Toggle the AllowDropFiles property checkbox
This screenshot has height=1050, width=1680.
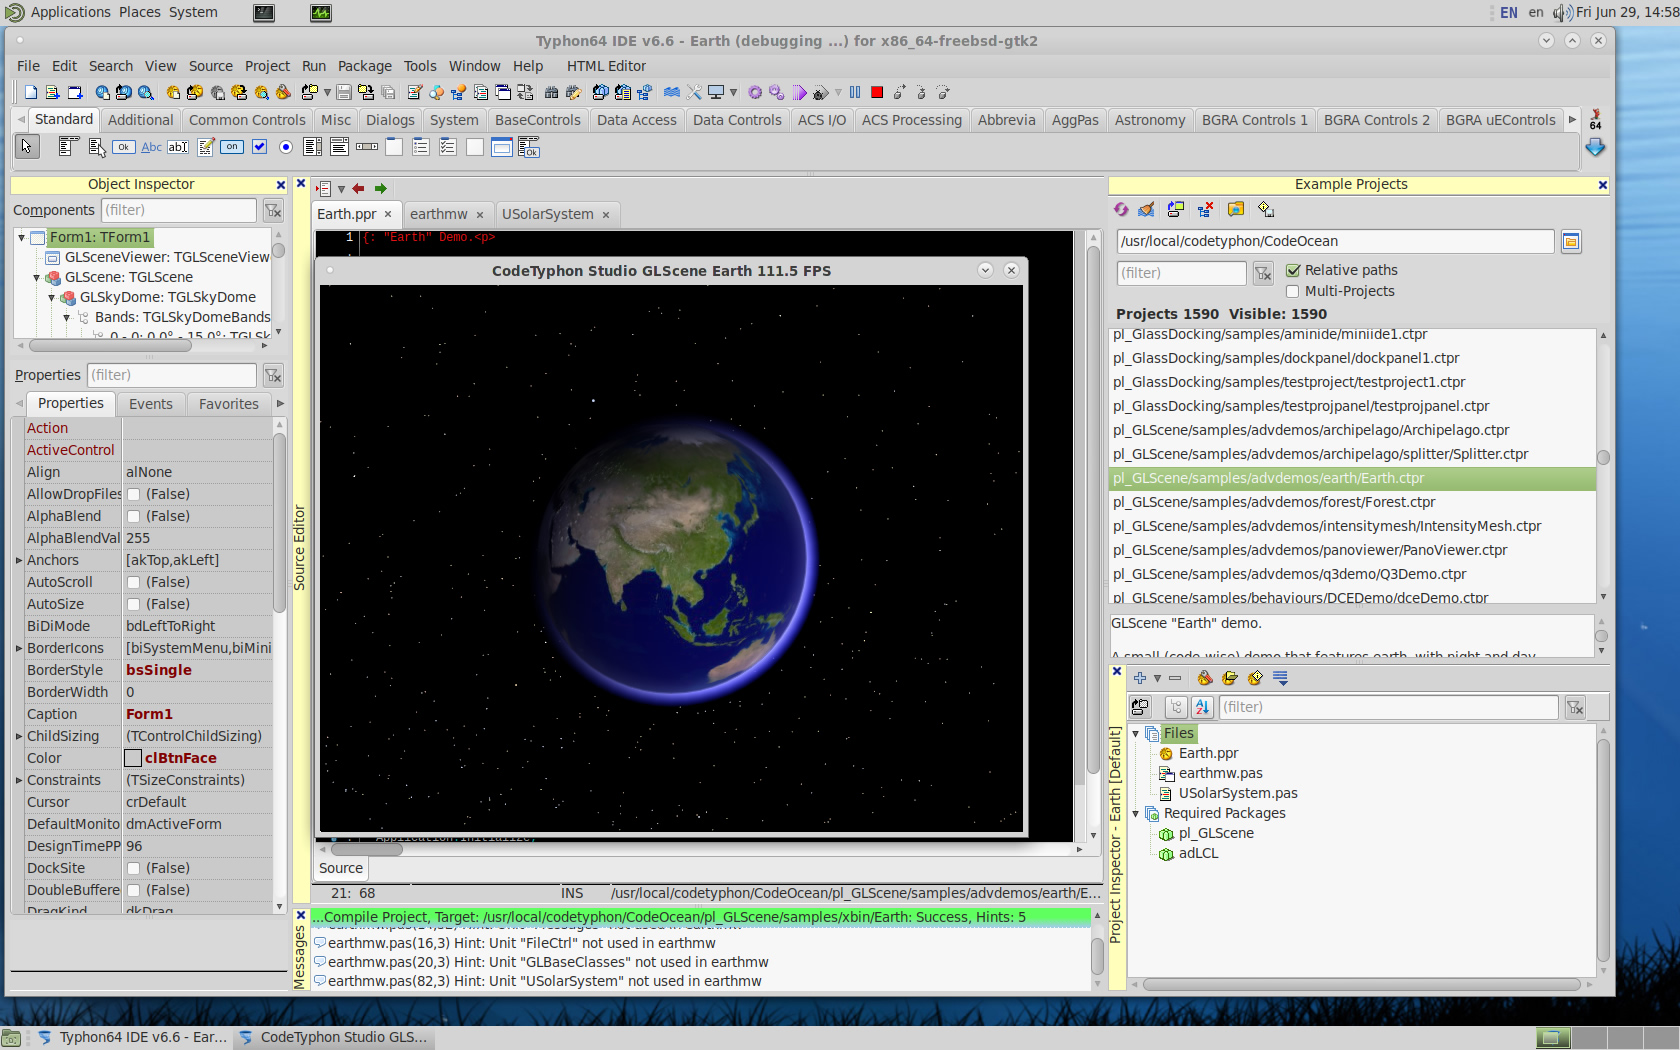coord(133,494)
